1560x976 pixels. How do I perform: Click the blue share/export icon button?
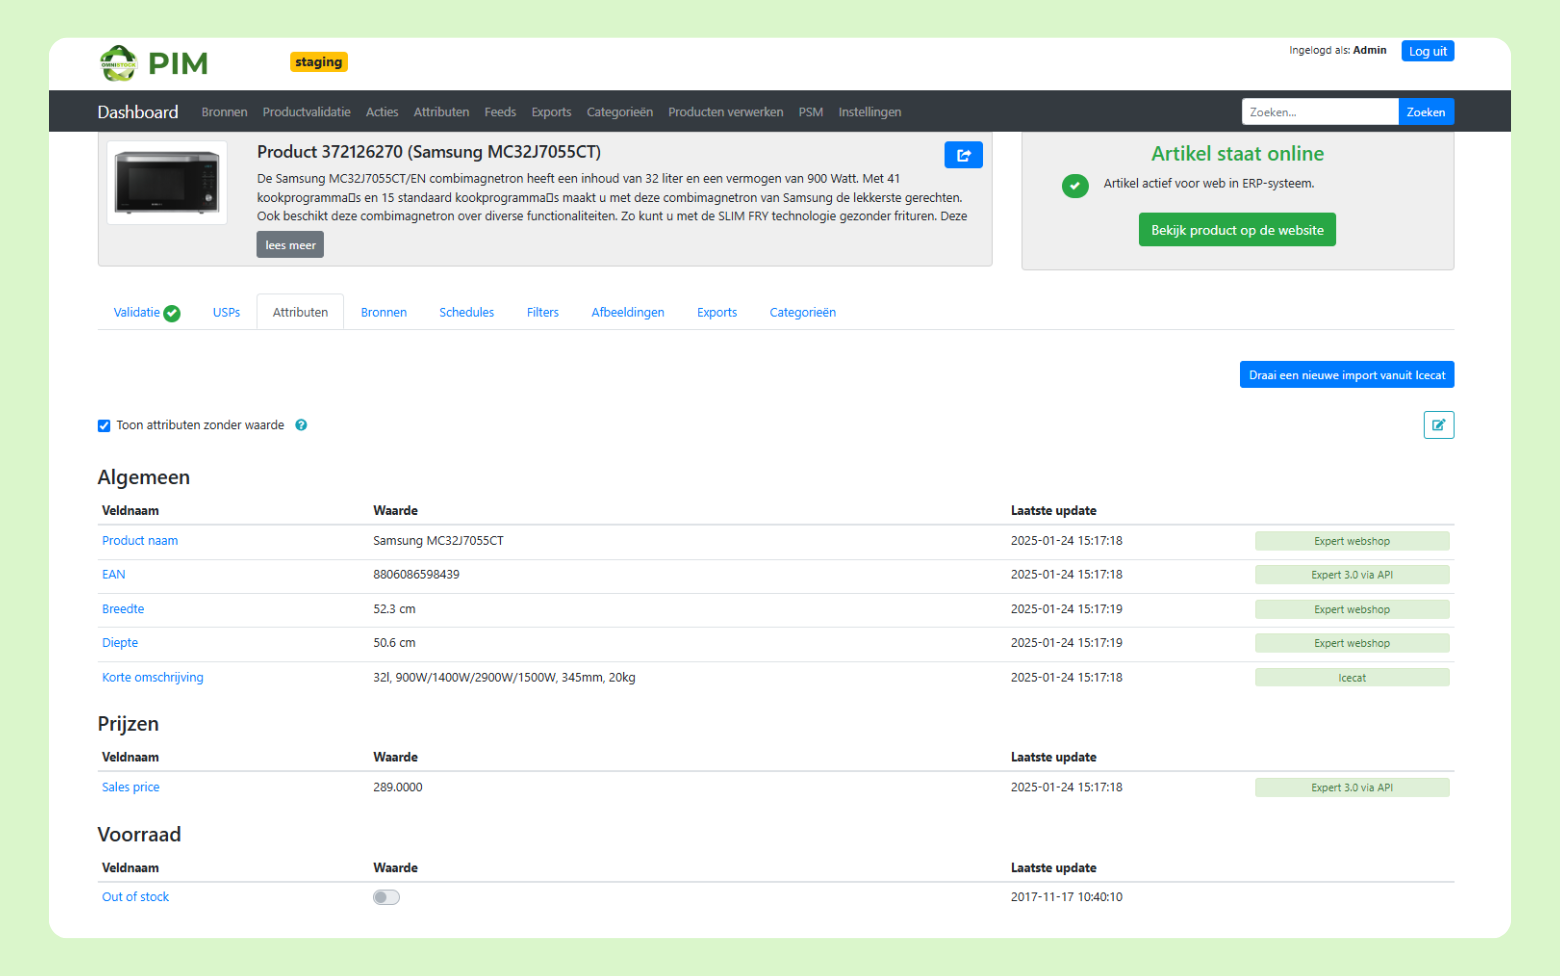pyautogui.click(x=963, y=155)
